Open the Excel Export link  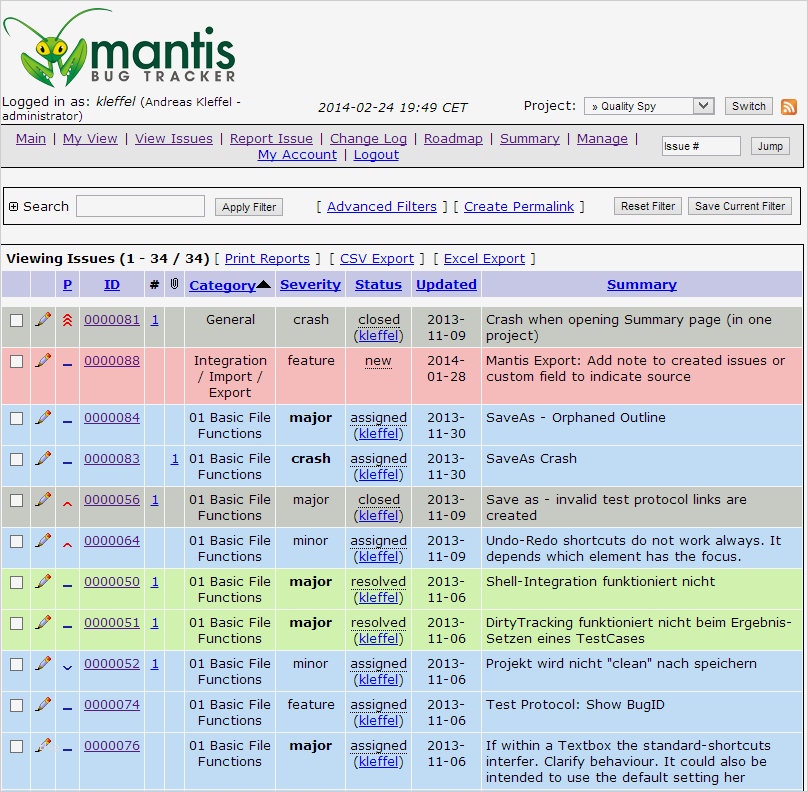pyautogui.click(x=484, y=259)
